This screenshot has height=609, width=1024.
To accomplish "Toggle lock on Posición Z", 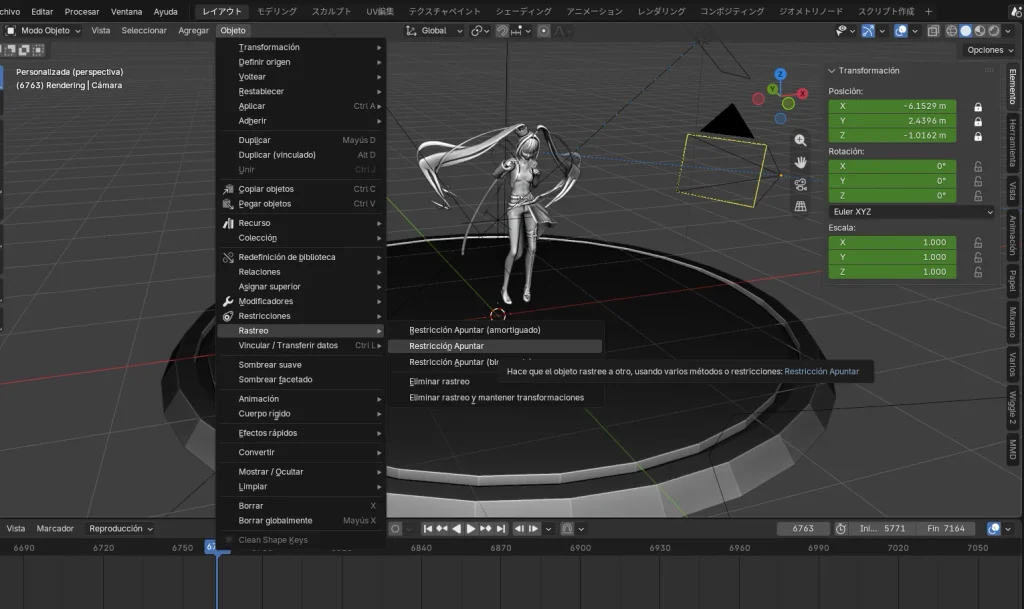I will 978,136.
